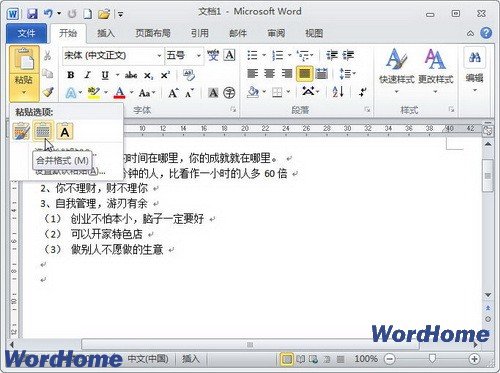Screen dimensions: 500x373
Task: Click the enclosed character icon
Action: [229, 93]
